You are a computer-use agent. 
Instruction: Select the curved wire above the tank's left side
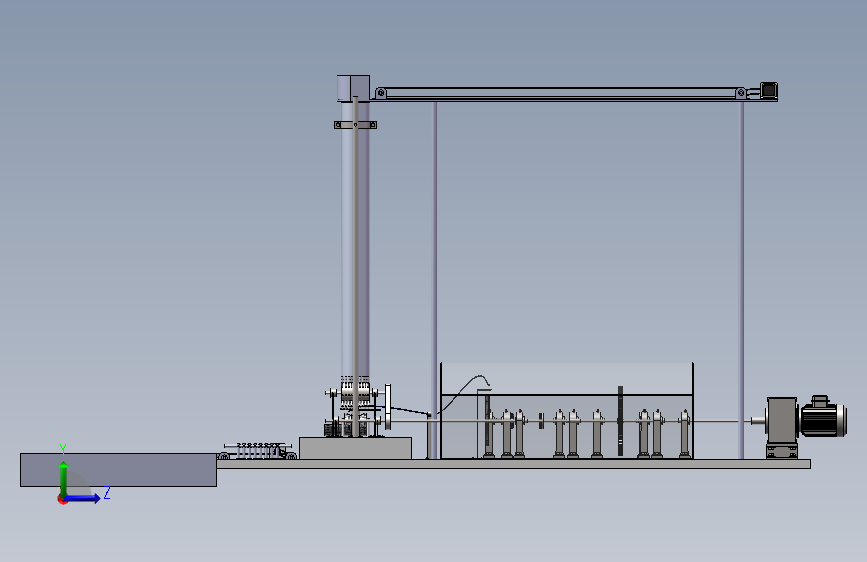(x=464, y=393)
